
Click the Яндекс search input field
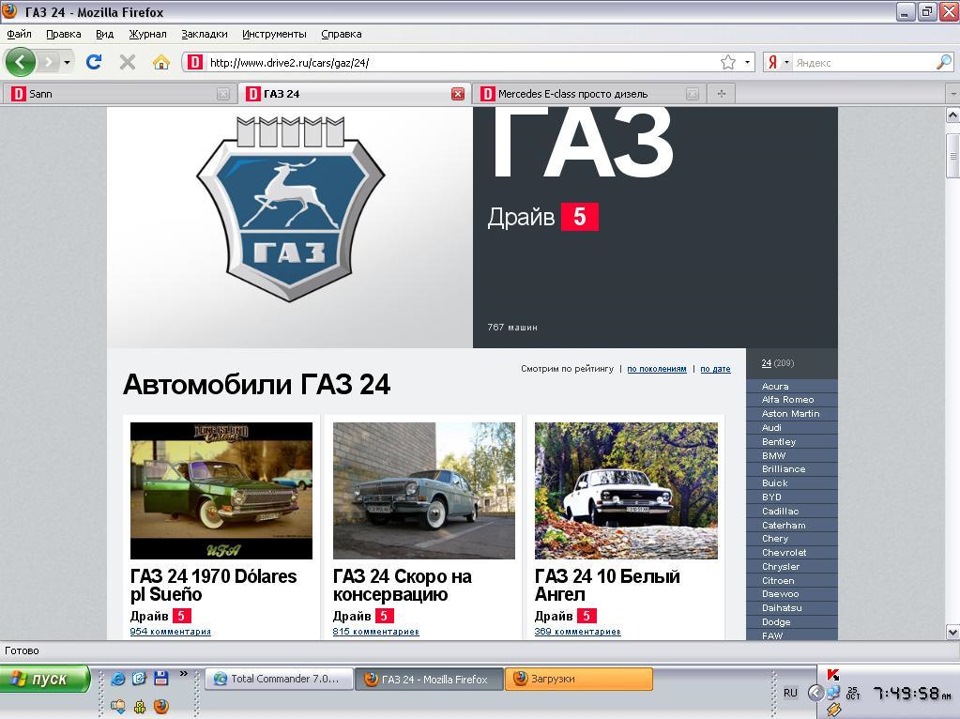click(864, 62)
